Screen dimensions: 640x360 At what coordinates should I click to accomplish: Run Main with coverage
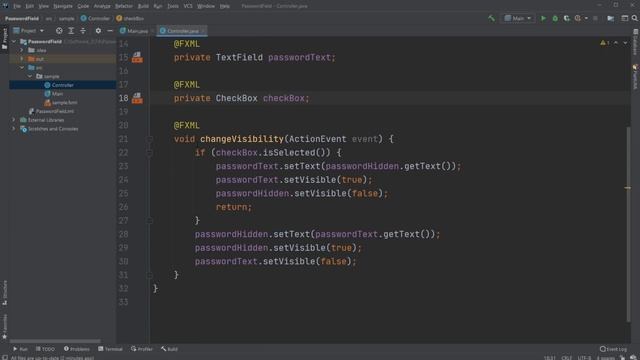tap(567, 18)
